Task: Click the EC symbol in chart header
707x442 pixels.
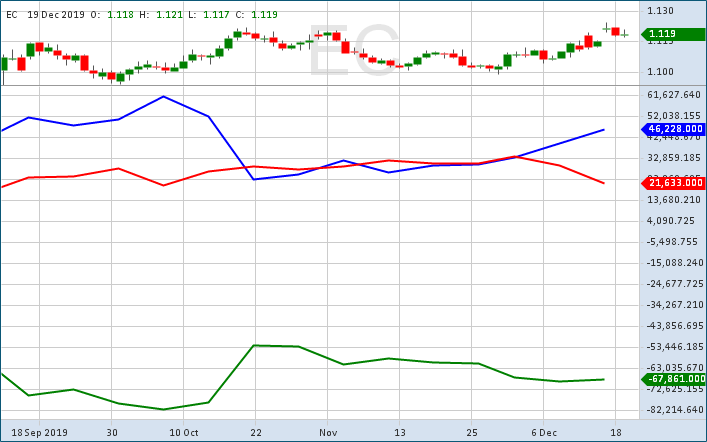Action: tap(11, 15)
